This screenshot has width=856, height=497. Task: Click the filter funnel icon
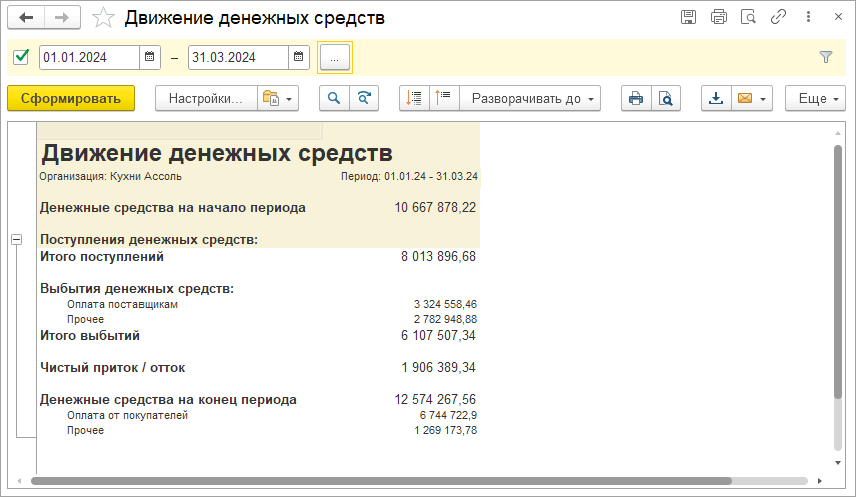pyautogui.click(x=825, y=57)
